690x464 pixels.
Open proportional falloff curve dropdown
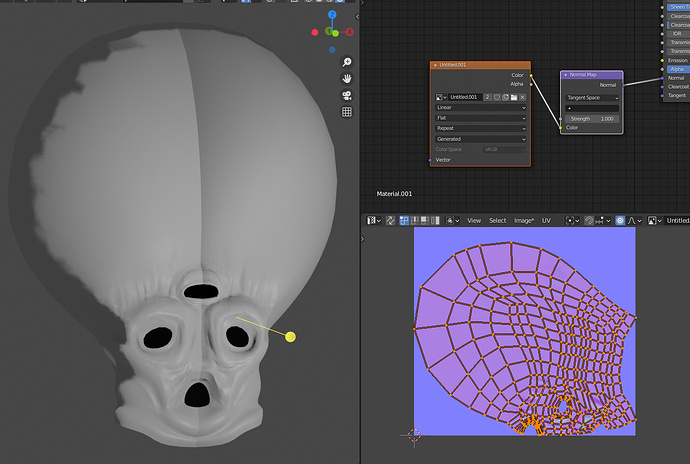click(634, 221)
